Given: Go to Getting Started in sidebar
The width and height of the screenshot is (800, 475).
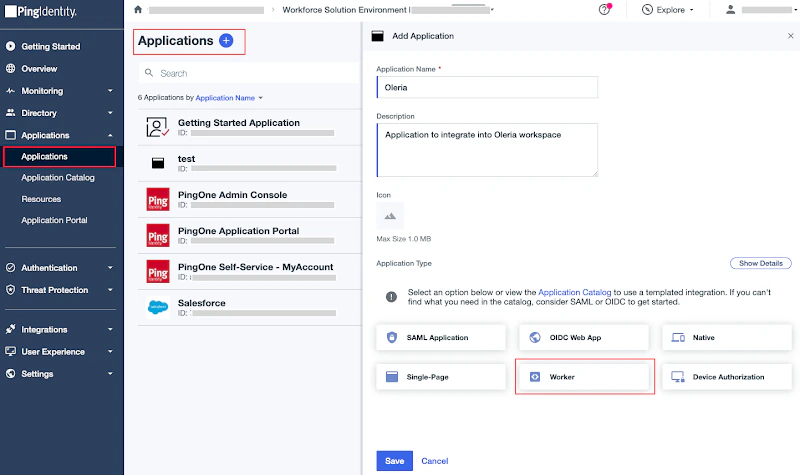Looking at the screenshot, I should [x=51, y=46].
